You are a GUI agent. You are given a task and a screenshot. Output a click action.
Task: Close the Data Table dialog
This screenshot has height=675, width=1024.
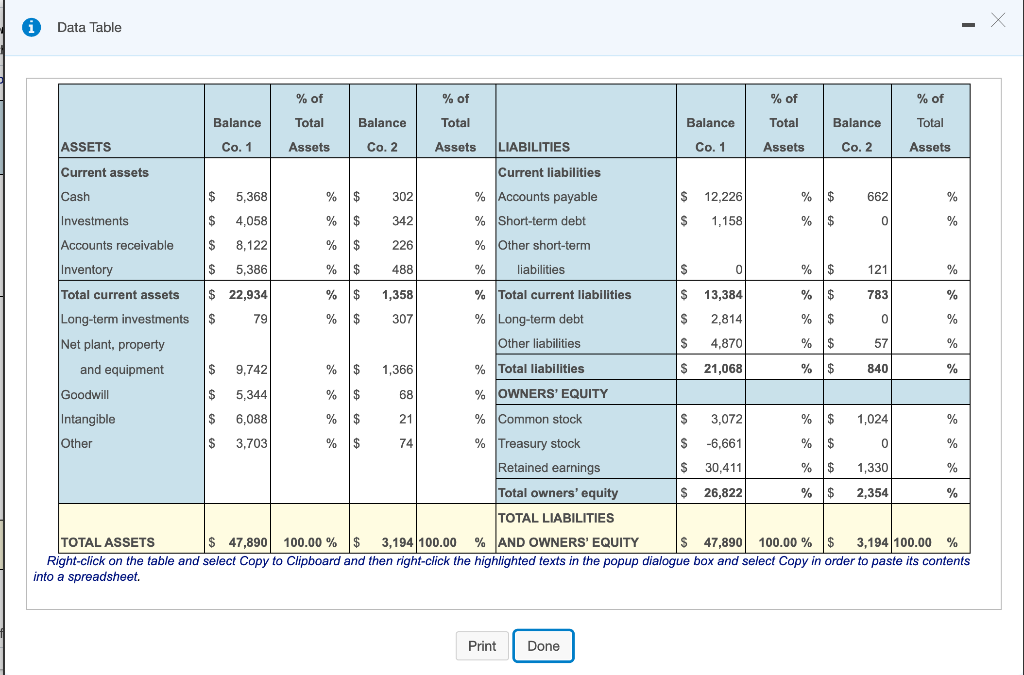996,20
